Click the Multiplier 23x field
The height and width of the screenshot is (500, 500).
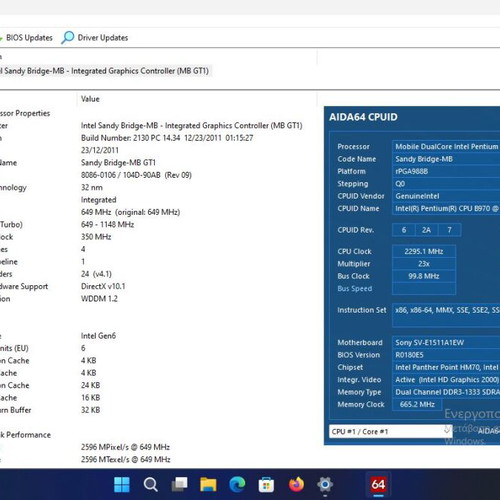[x=424, y=264]
